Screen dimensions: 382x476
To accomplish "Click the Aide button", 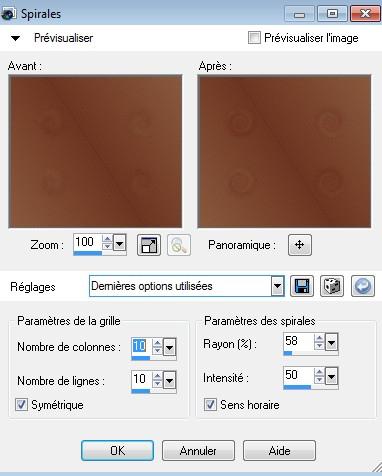I will pos(279,451).
